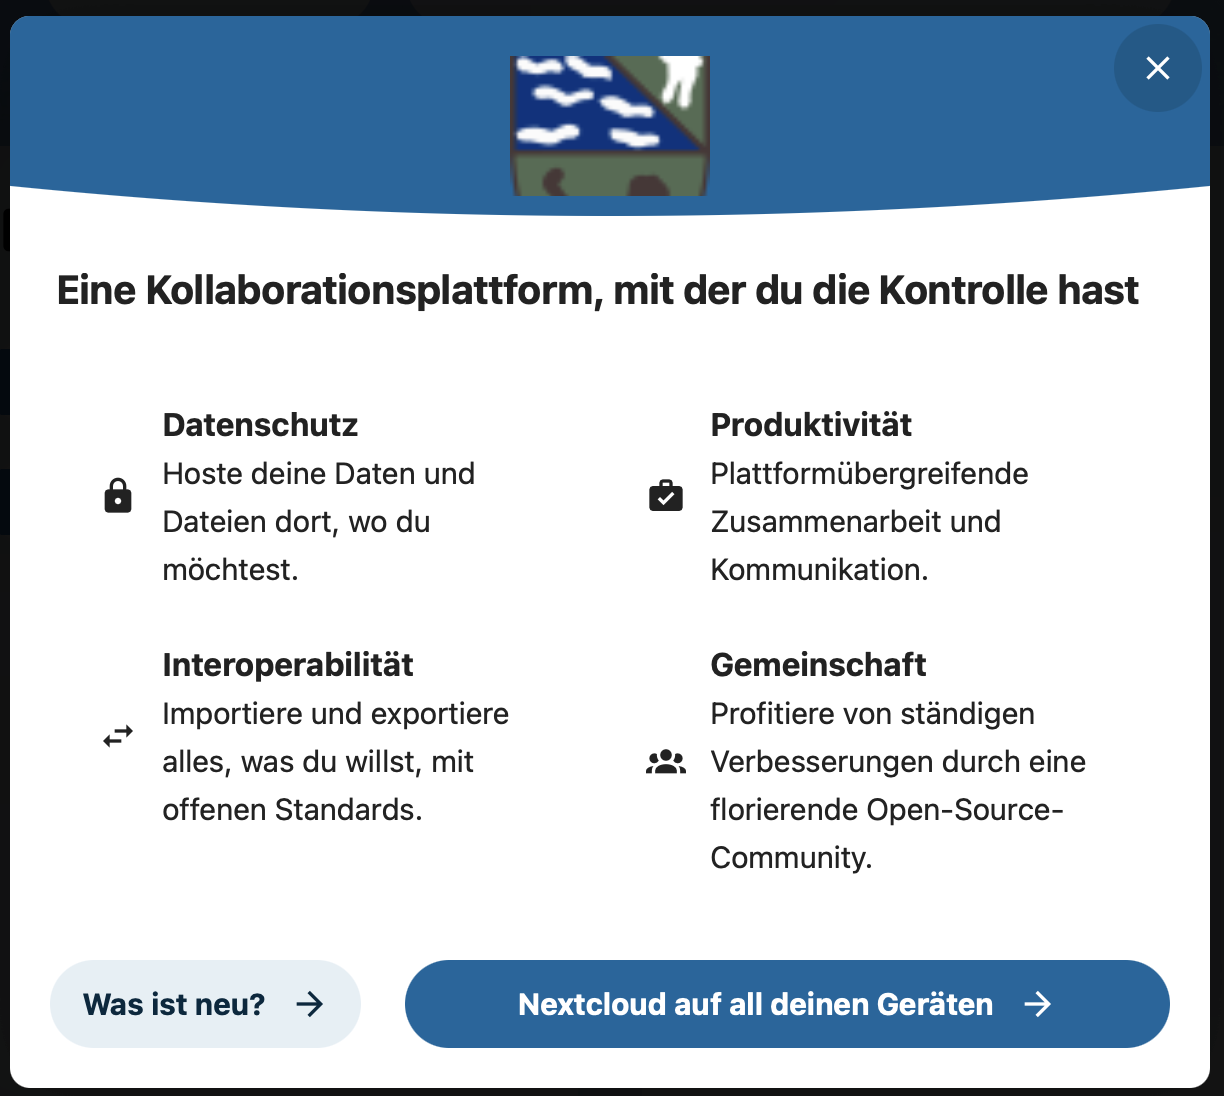Click the dark backdrop outside the dialog

coord(4,600)
